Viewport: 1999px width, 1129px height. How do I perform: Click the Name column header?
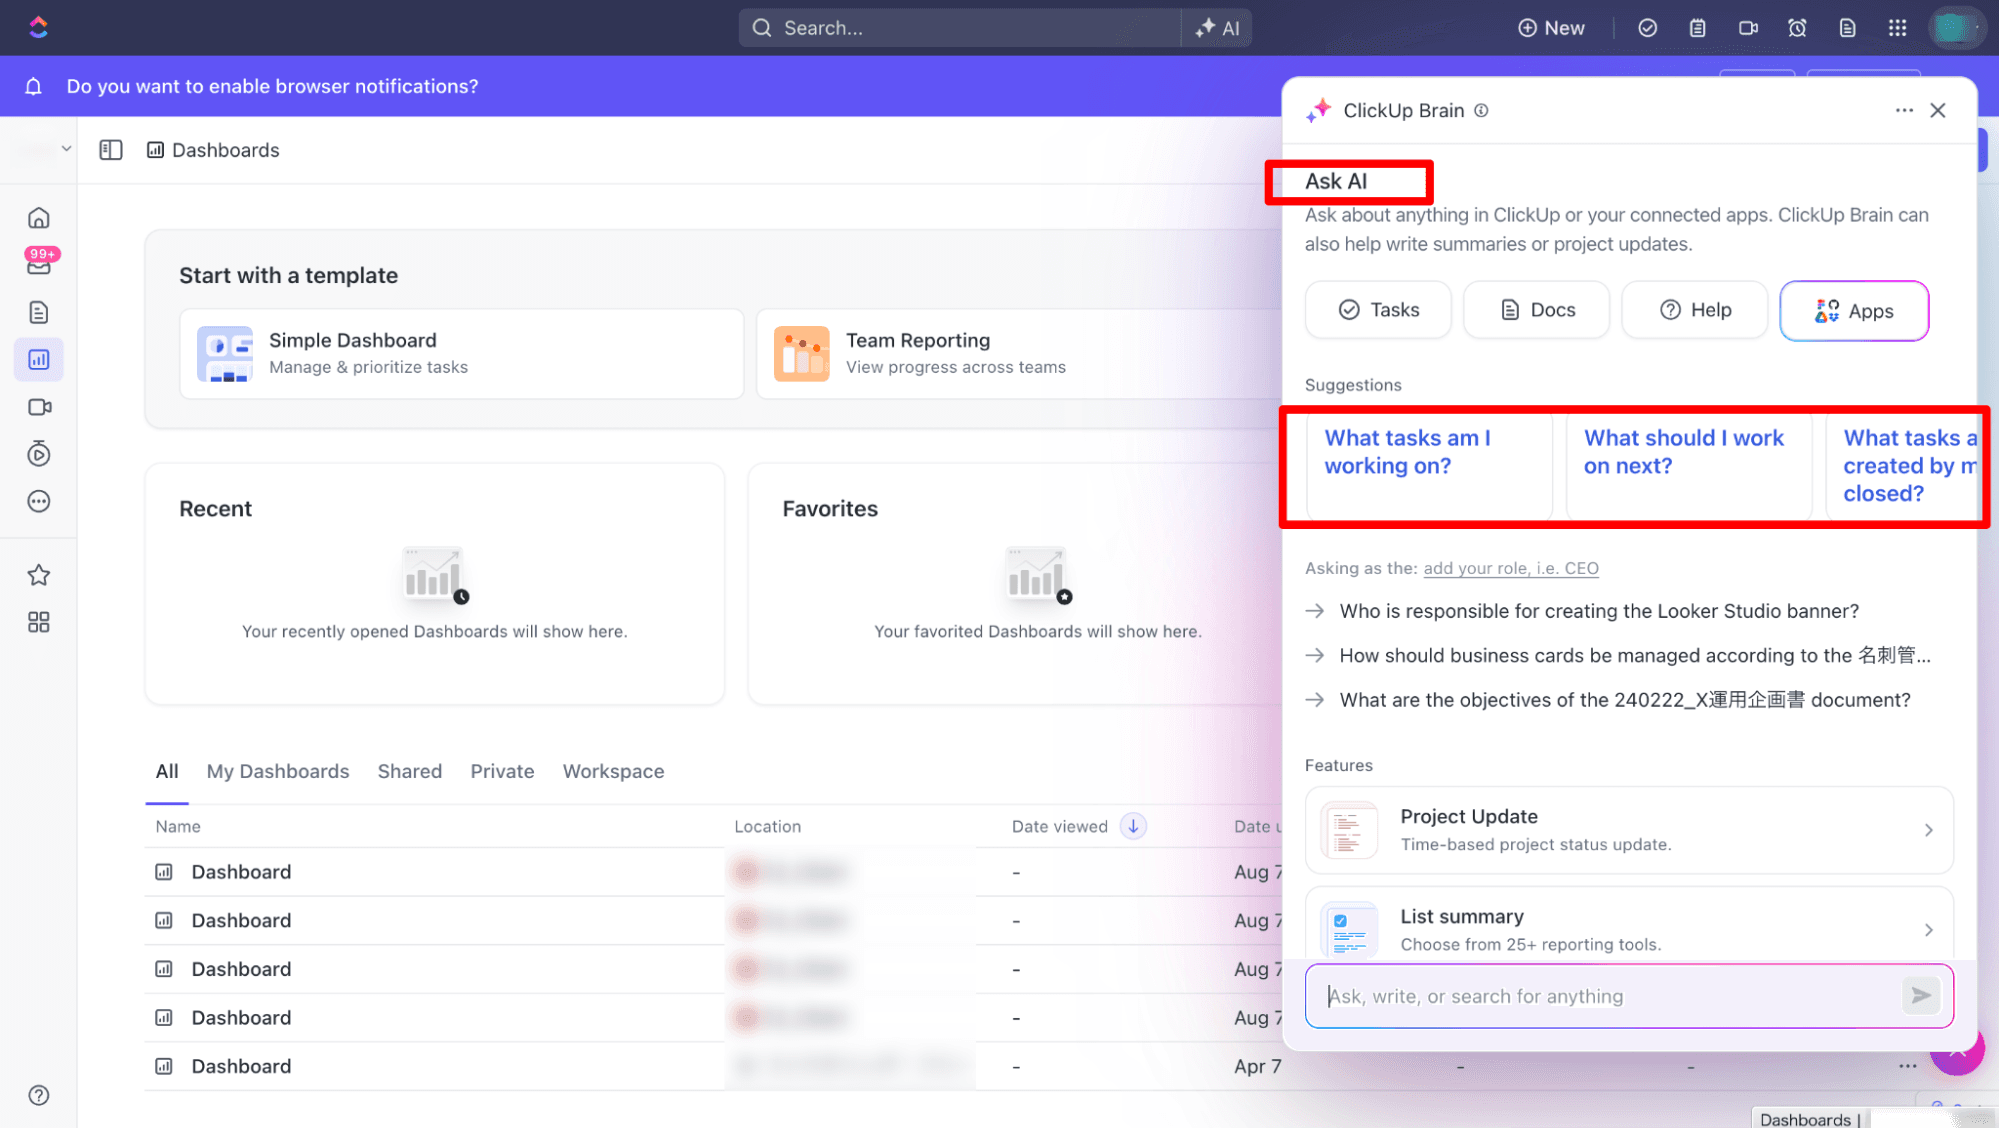pyautogui.click(x=178, y=826)
